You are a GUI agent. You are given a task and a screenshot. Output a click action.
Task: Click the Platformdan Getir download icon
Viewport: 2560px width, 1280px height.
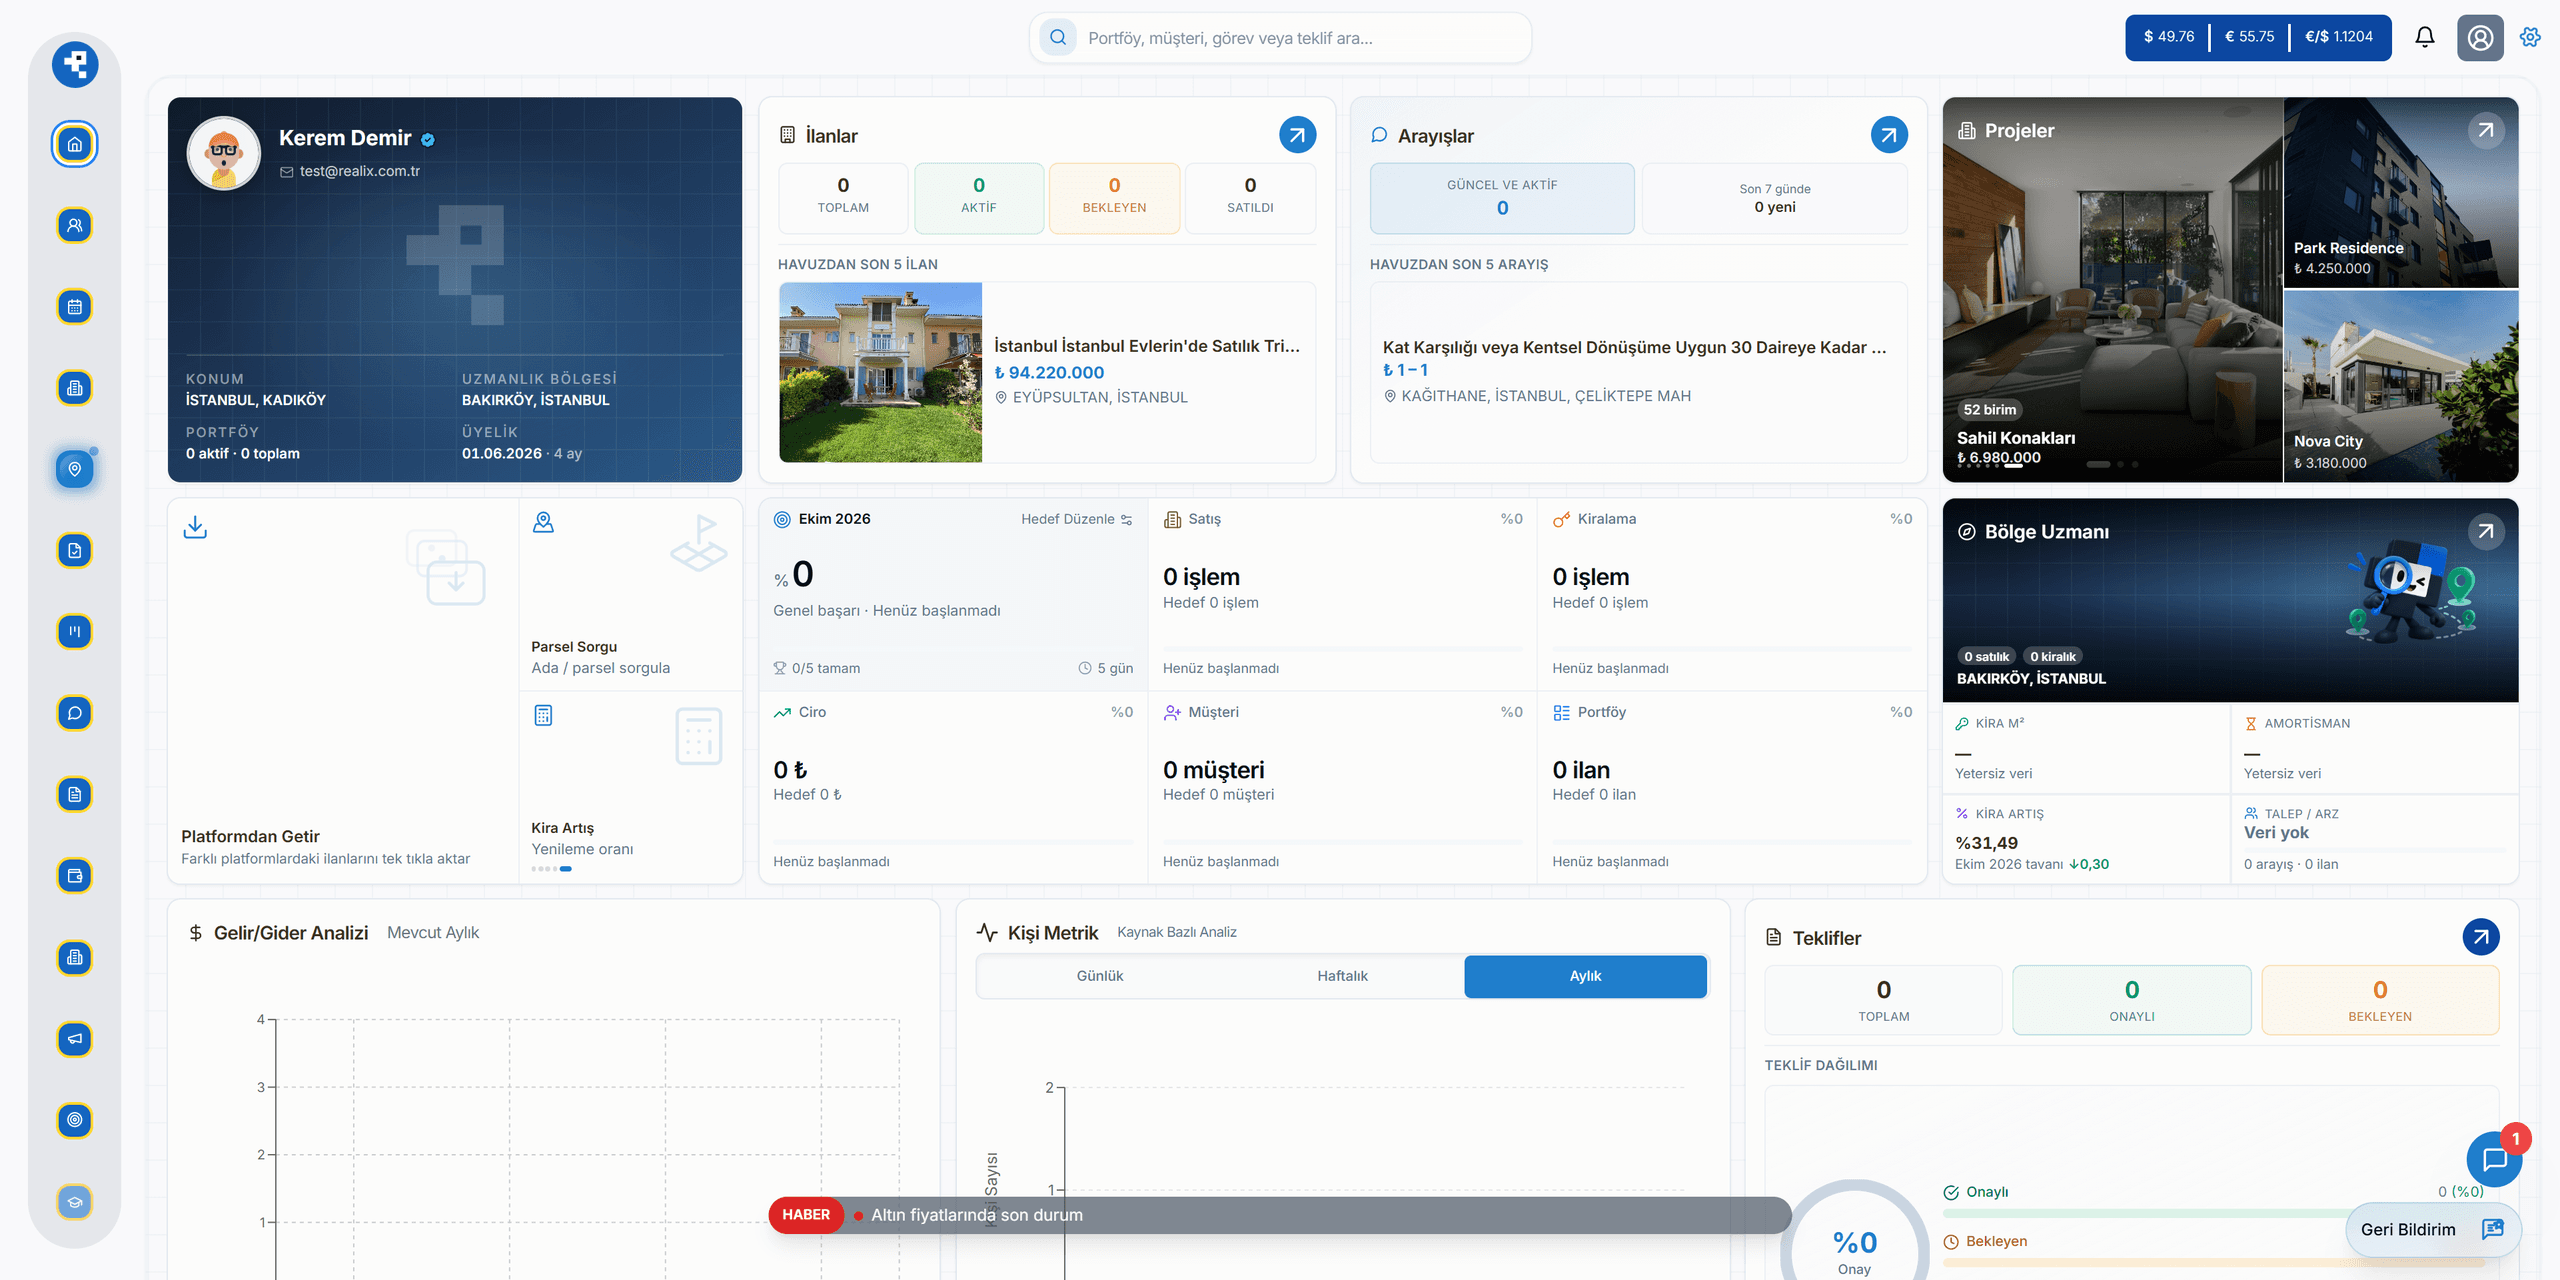pyautogui.click(x=195, y=527)
